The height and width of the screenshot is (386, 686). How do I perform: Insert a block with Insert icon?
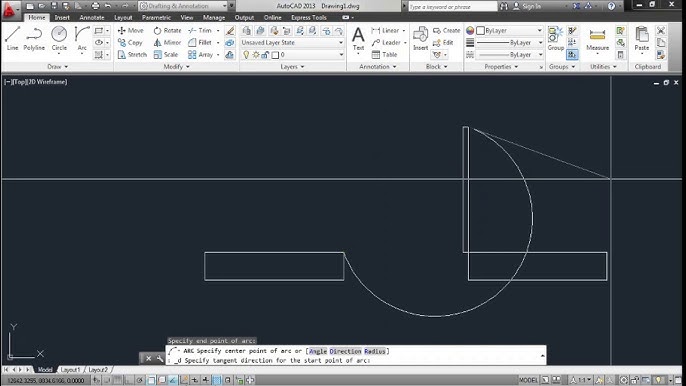420,39
